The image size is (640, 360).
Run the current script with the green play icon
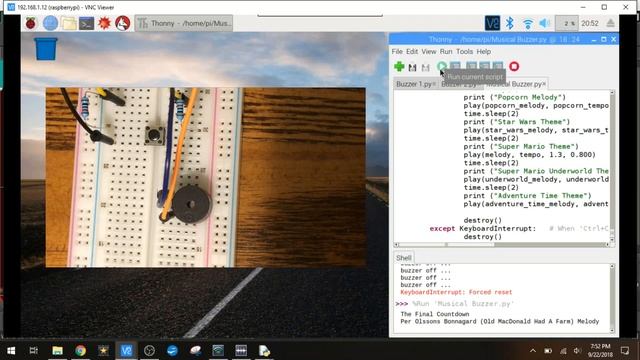(442, 66)
